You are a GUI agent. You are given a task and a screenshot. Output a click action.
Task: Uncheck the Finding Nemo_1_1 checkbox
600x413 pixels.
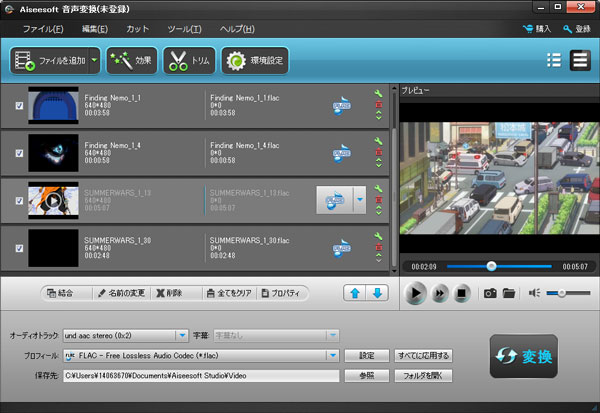coord(19,106)
